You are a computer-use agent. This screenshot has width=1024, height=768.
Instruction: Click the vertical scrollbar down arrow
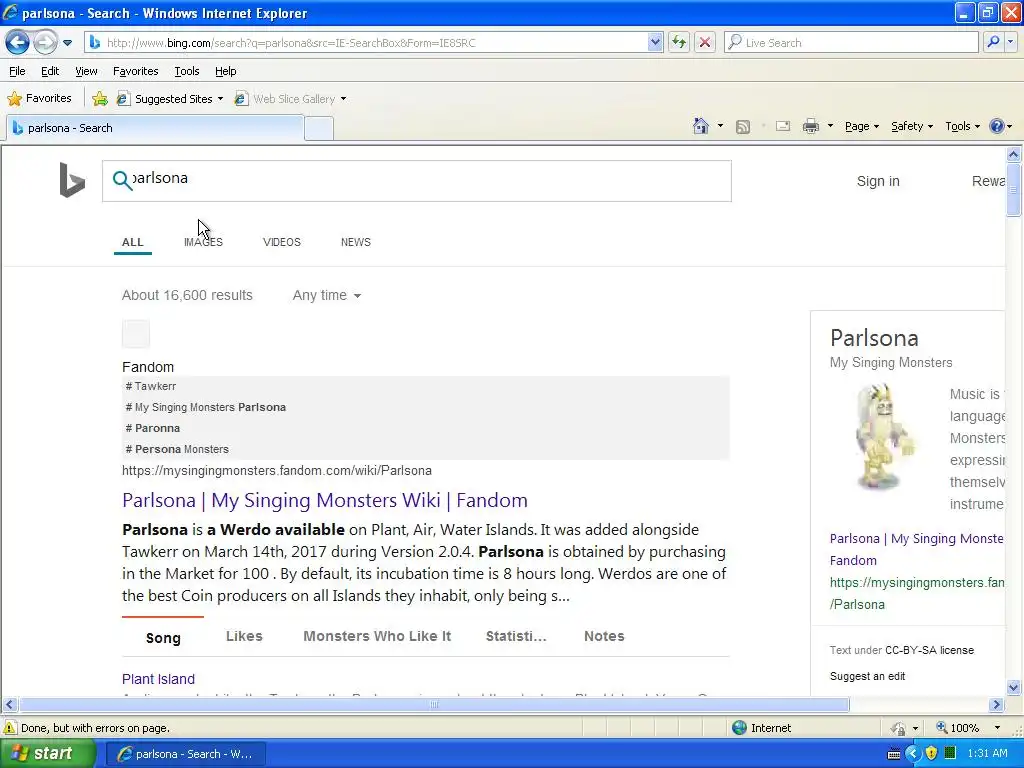pos(1014,687)
